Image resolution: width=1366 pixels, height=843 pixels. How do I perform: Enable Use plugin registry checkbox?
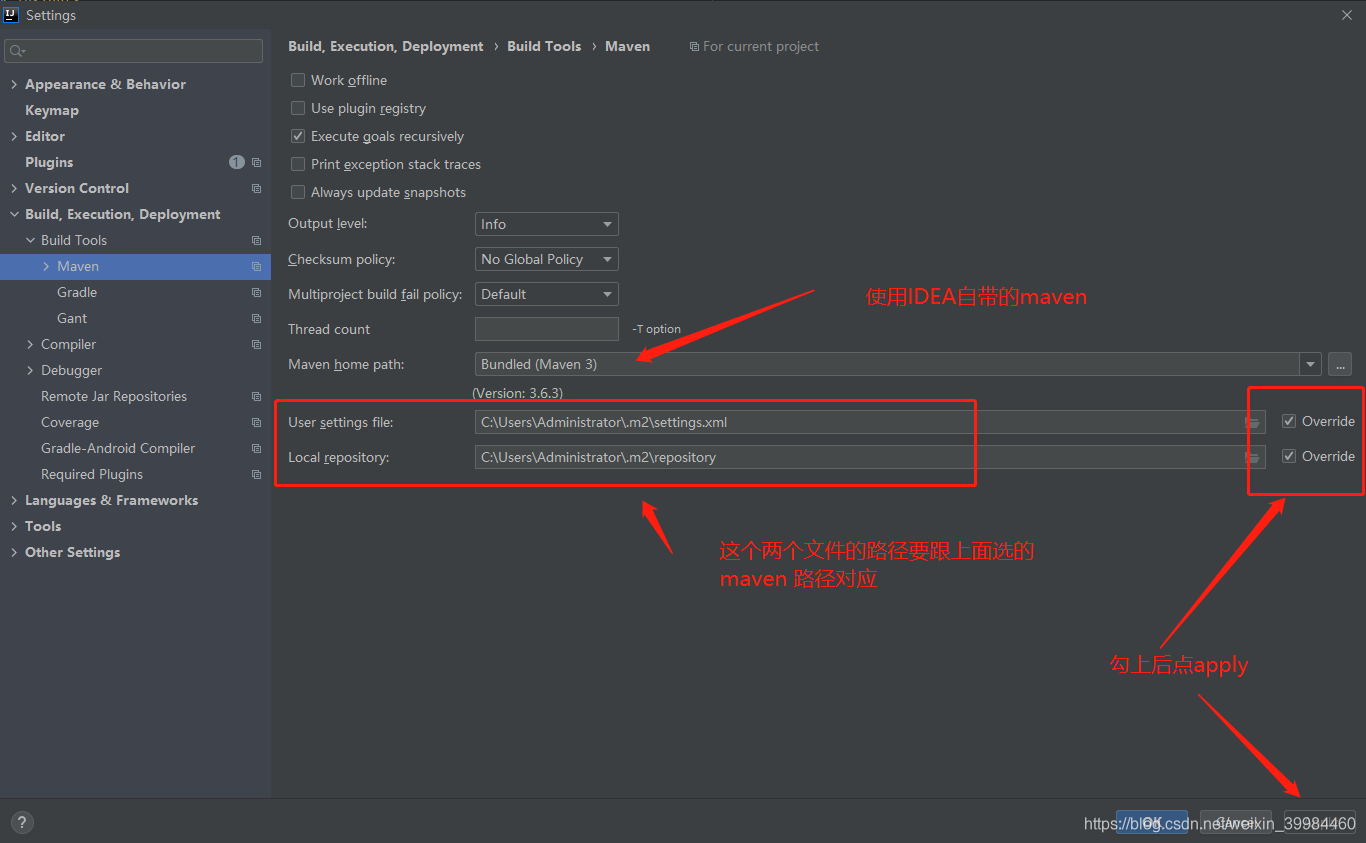(298, 108)
